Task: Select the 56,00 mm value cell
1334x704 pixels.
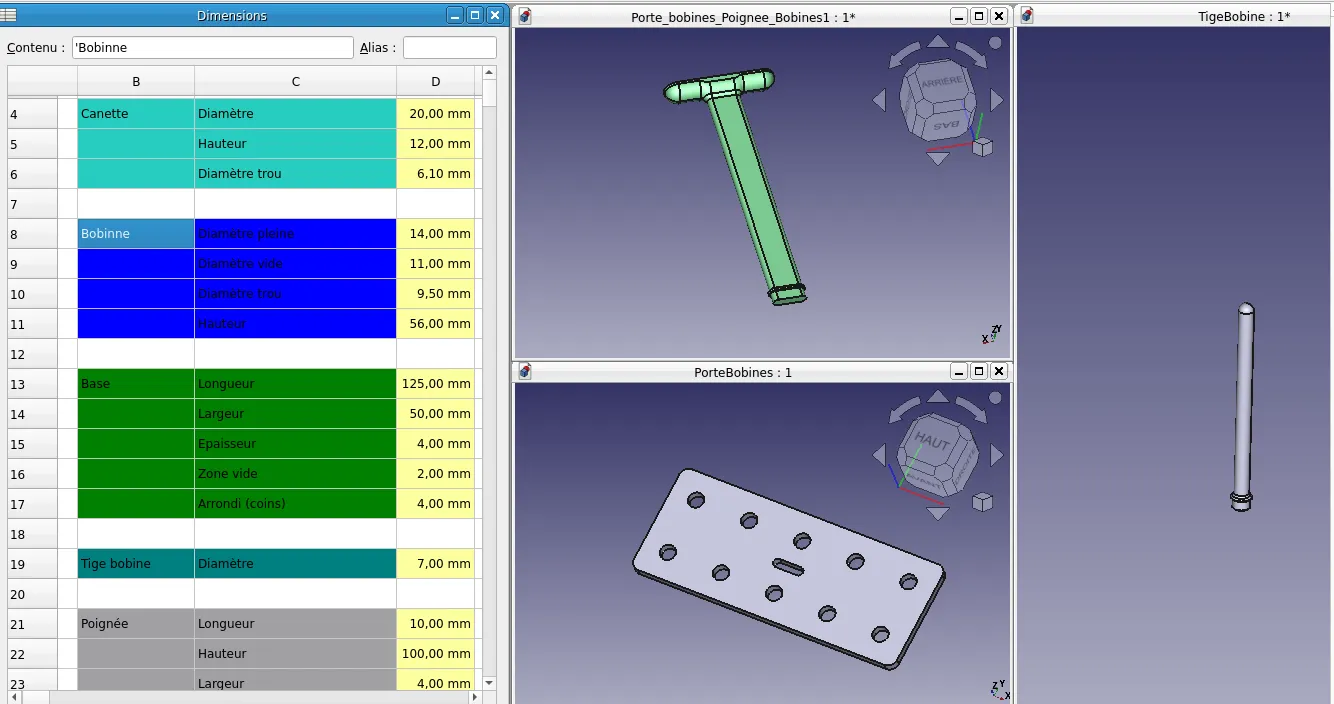Action: click(x=436, y=324)
